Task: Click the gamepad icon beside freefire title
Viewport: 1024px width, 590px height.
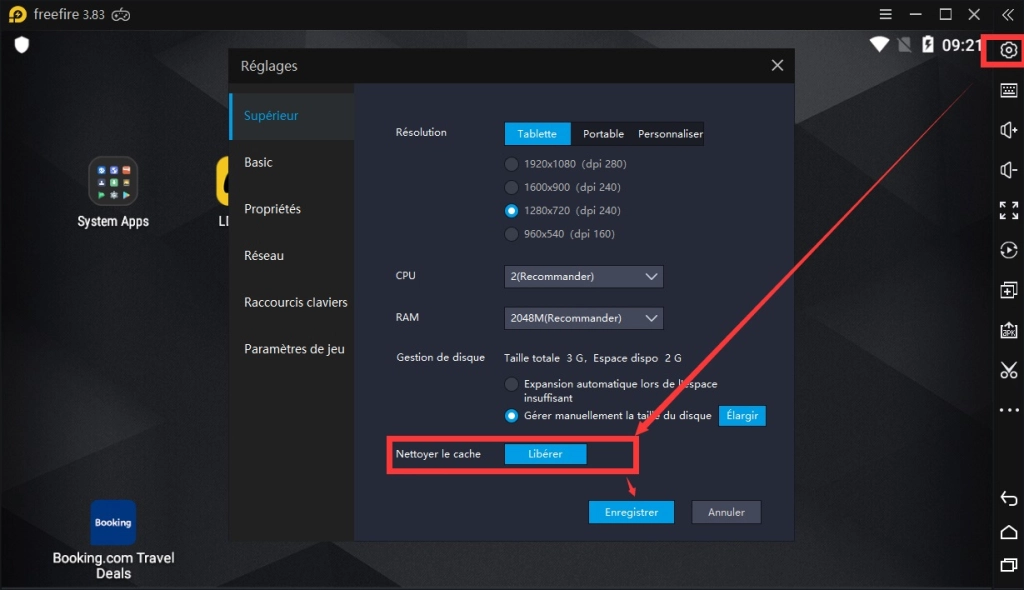Action: pos(121,14)
